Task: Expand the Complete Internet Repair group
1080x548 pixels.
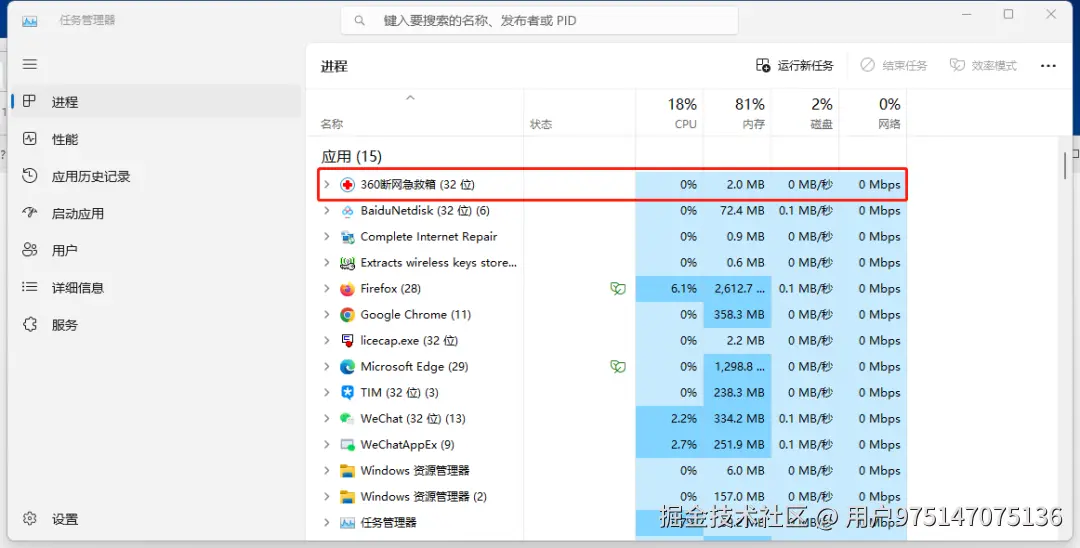Action: [327, 237]
